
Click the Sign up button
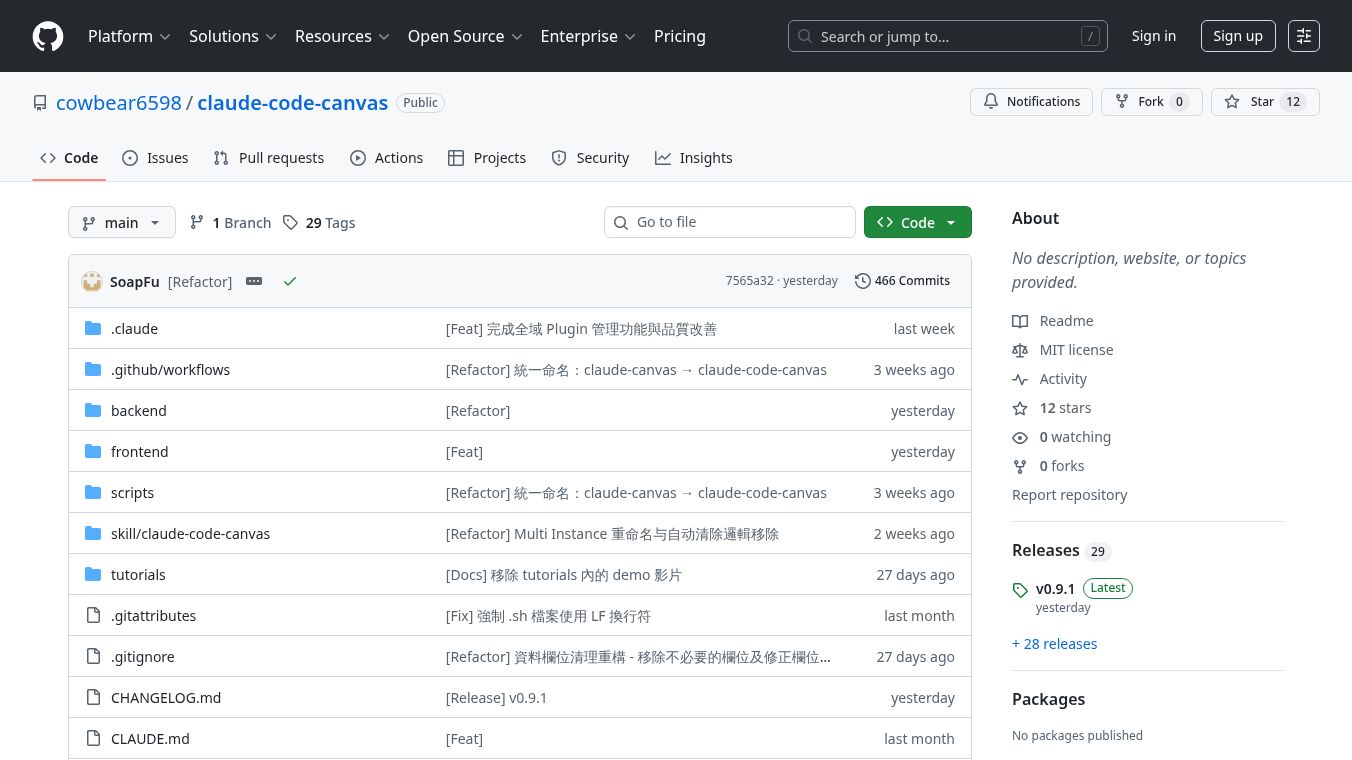coord(1238,35)
